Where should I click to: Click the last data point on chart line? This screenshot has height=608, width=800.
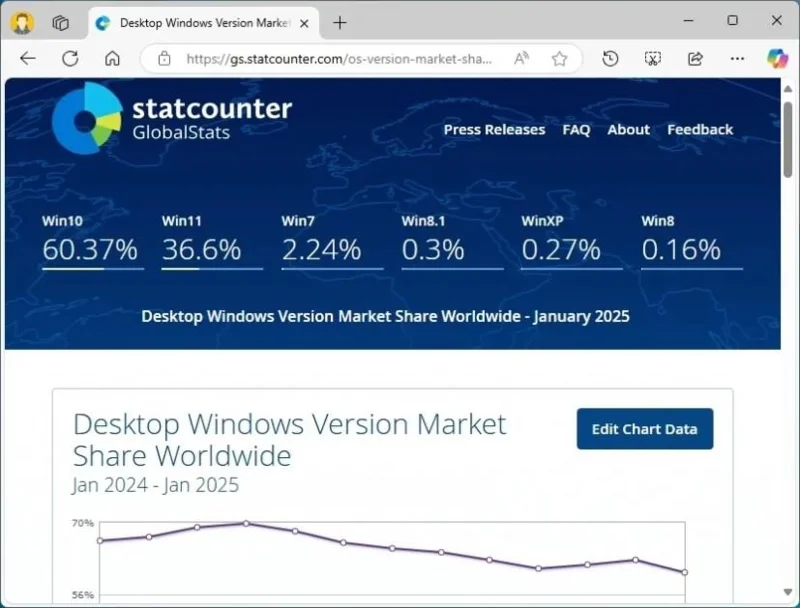tap(684, 572)
